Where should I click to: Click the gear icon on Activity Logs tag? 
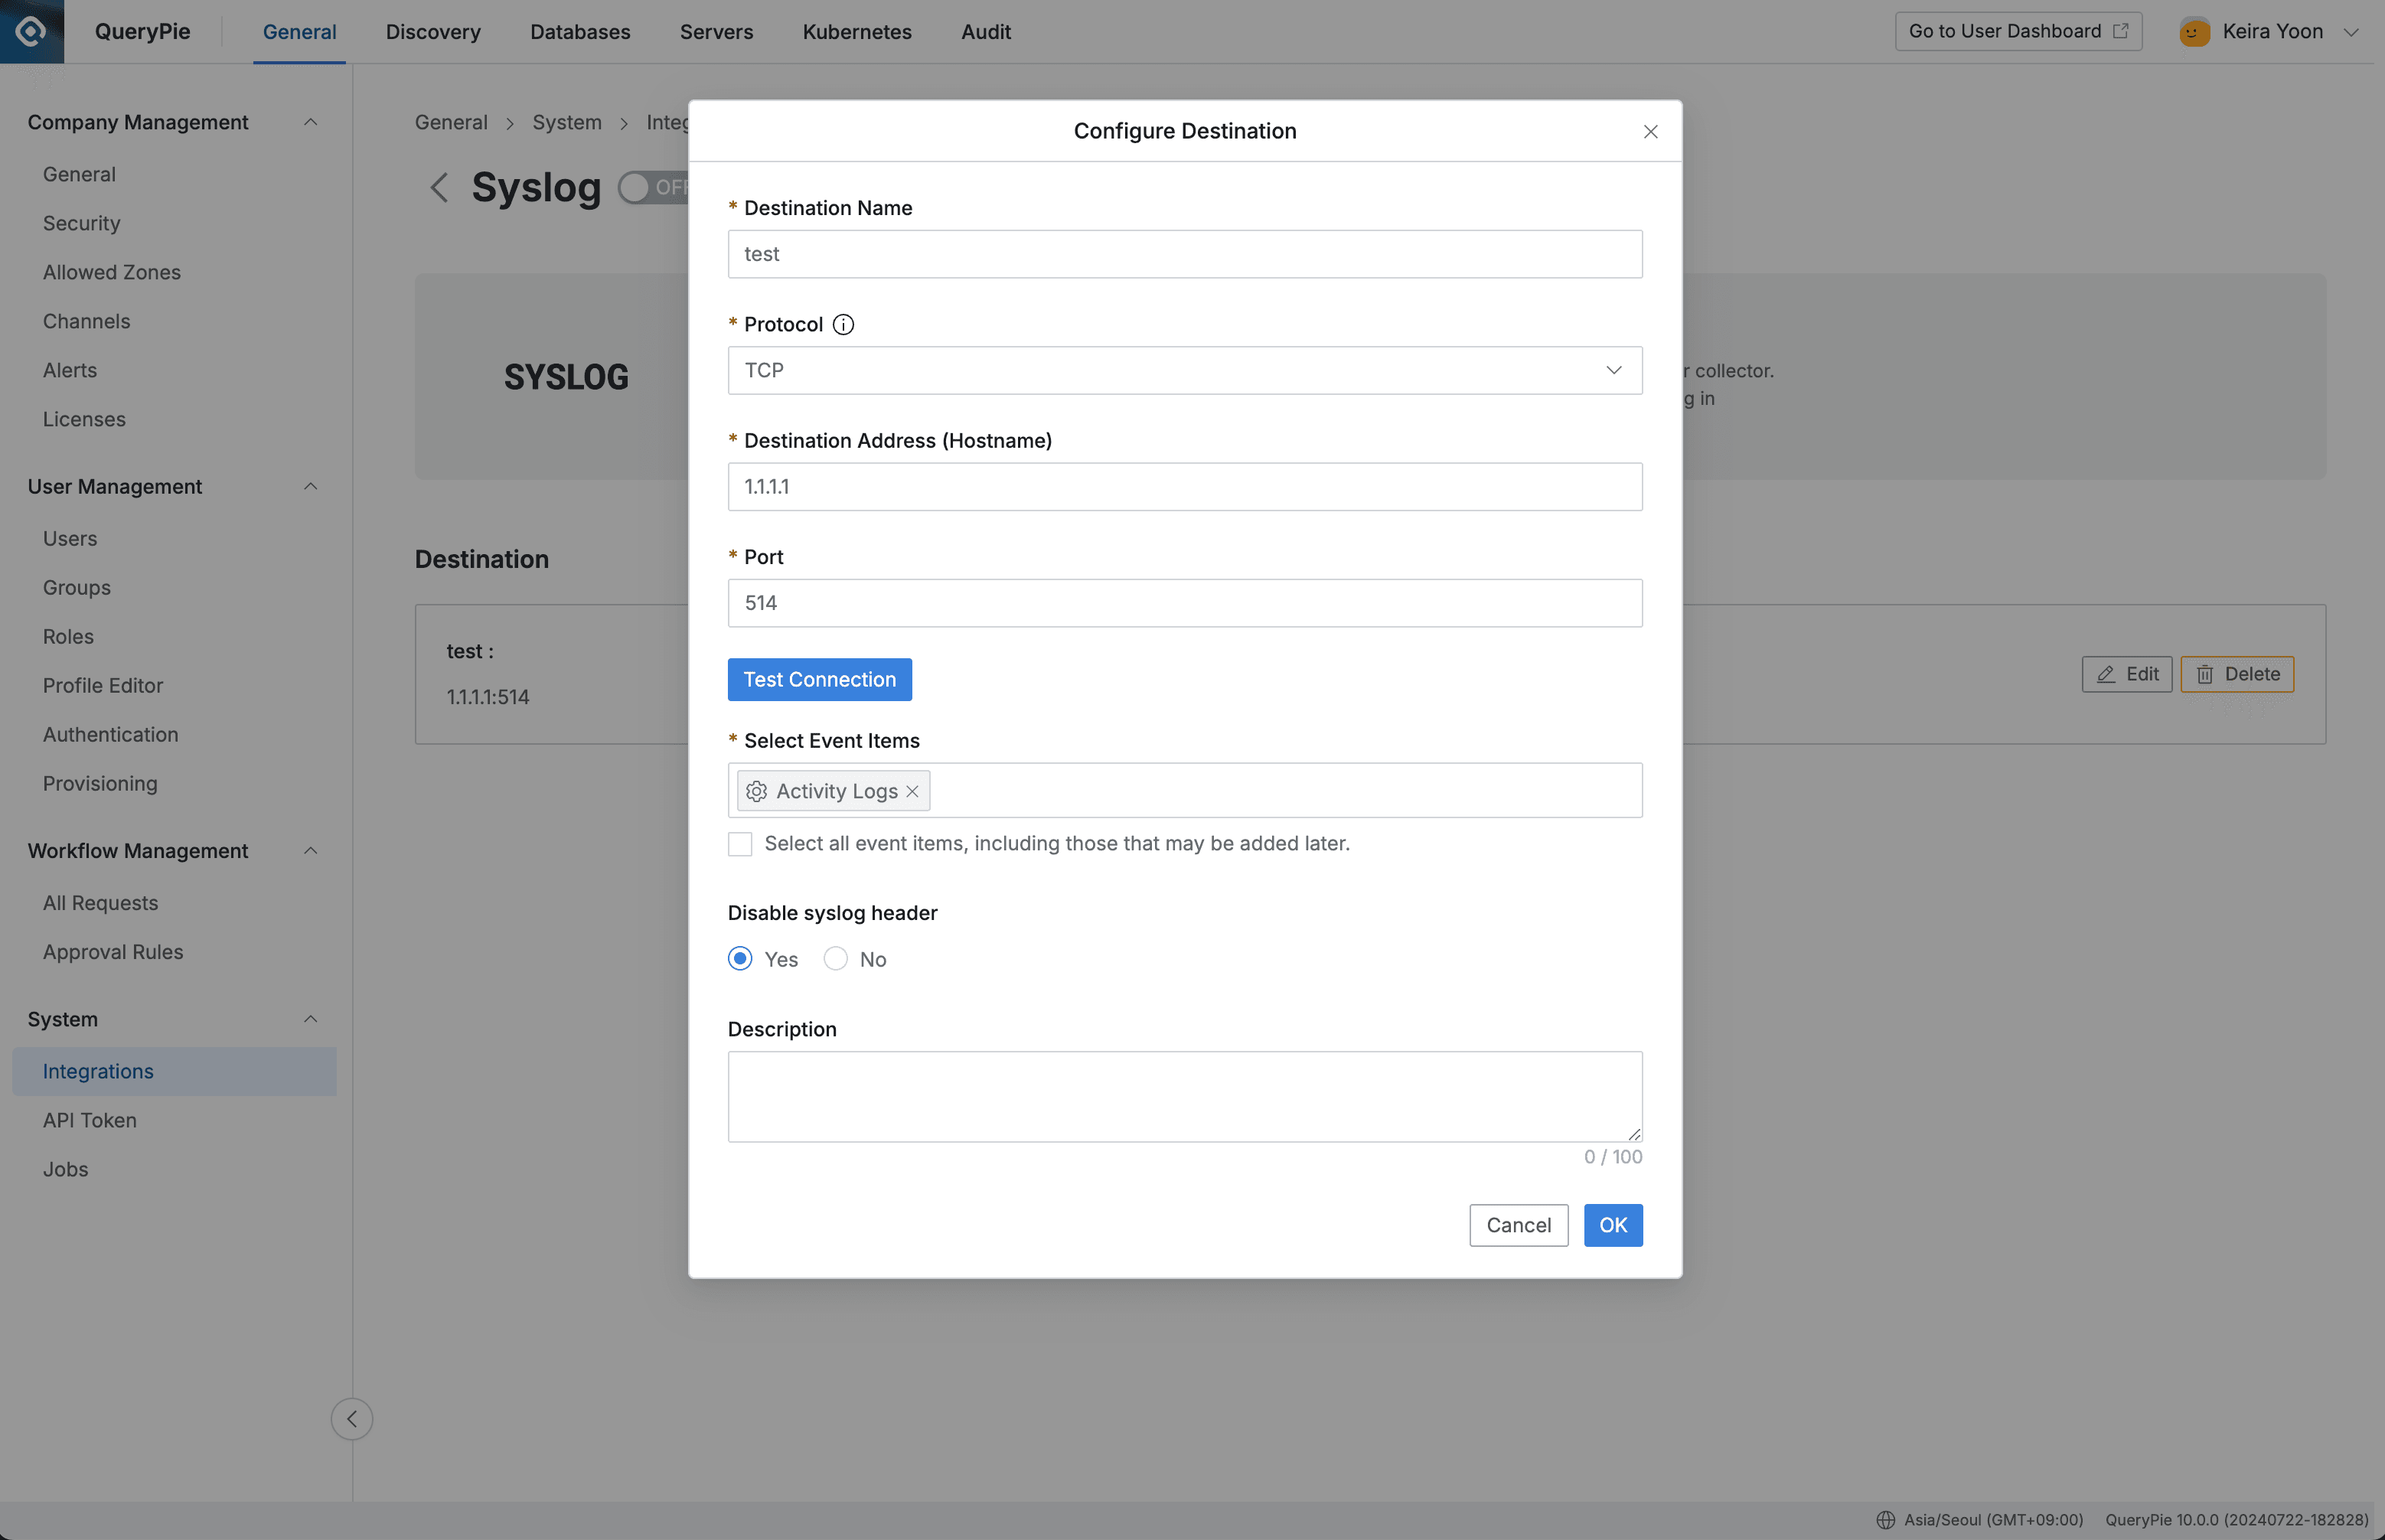(757, 790)
